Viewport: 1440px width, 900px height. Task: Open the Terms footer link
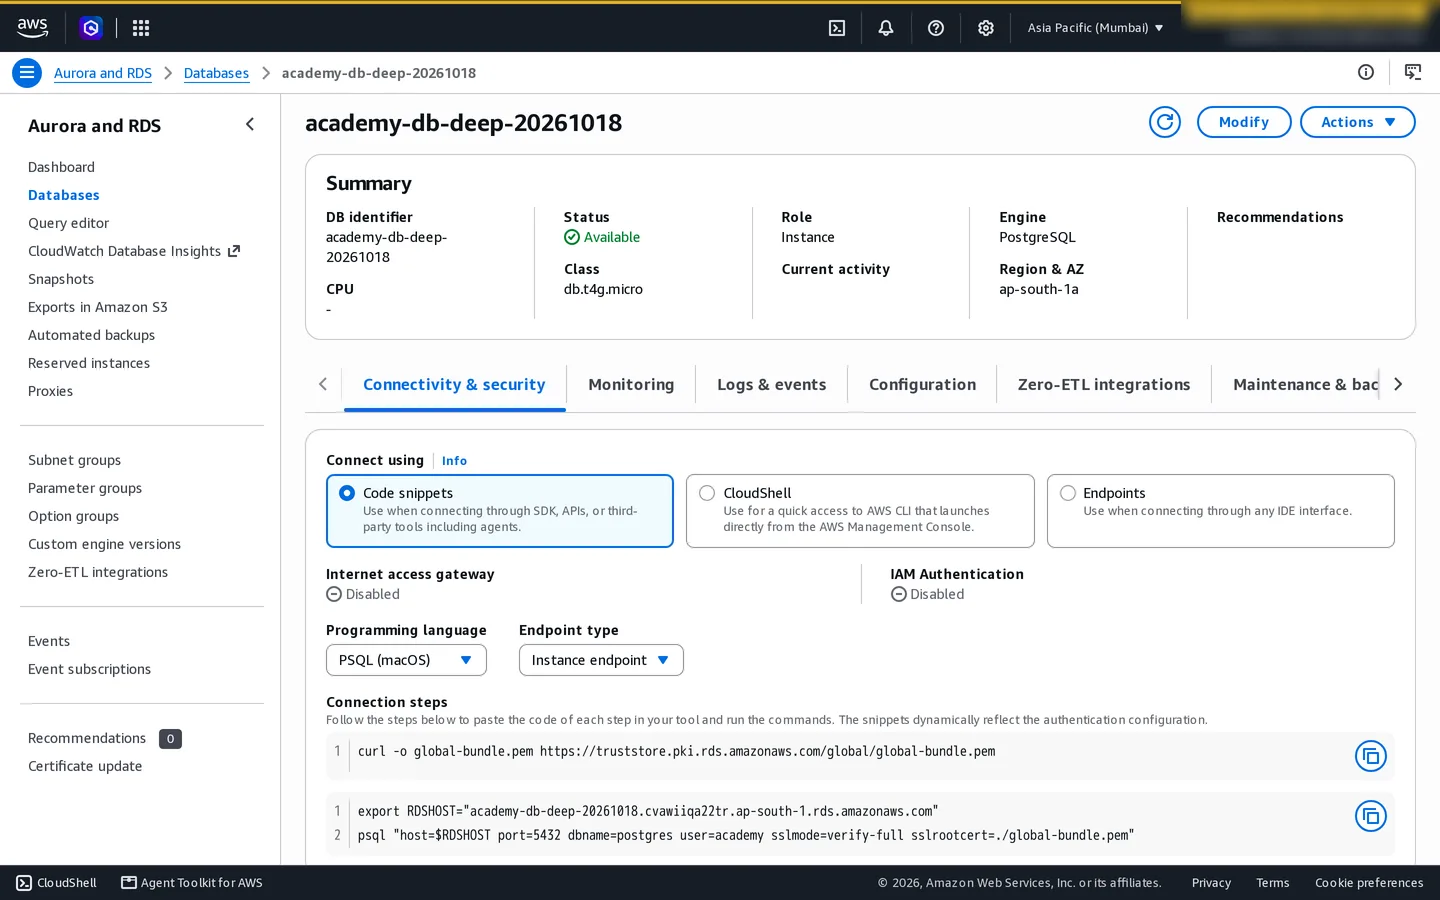1272,883
